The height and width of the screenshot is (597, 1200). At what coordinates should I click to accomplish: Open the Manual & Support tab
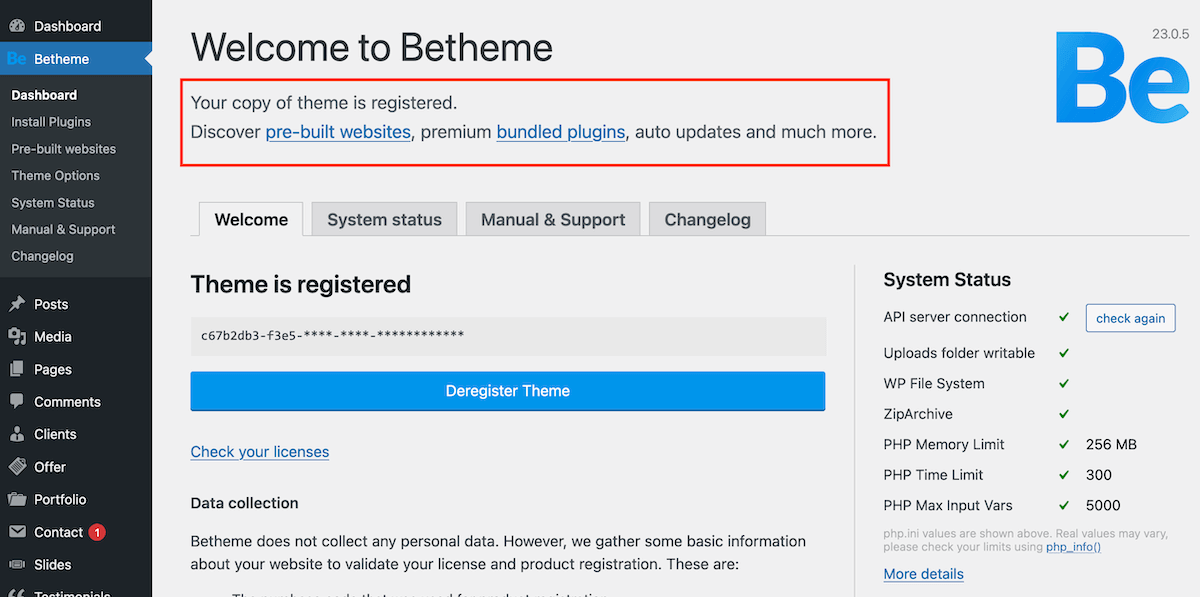point(553,220)
